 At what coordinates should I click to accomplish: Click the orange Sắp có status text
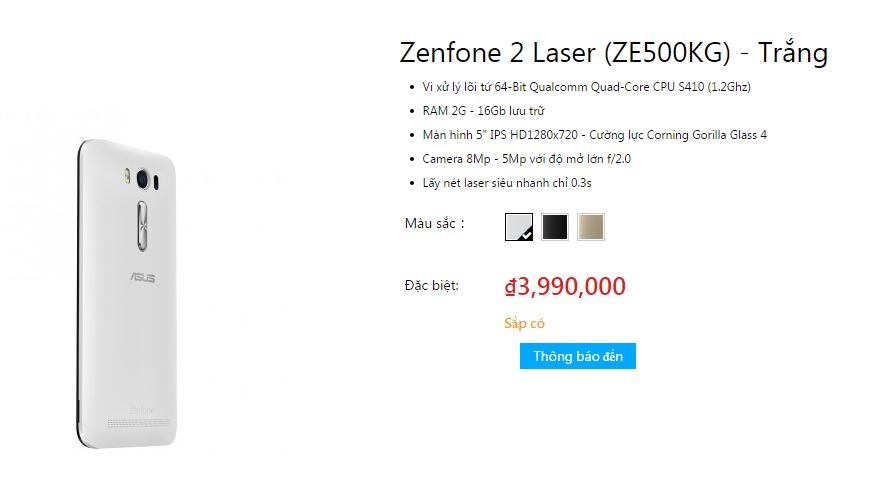point(524,323)
